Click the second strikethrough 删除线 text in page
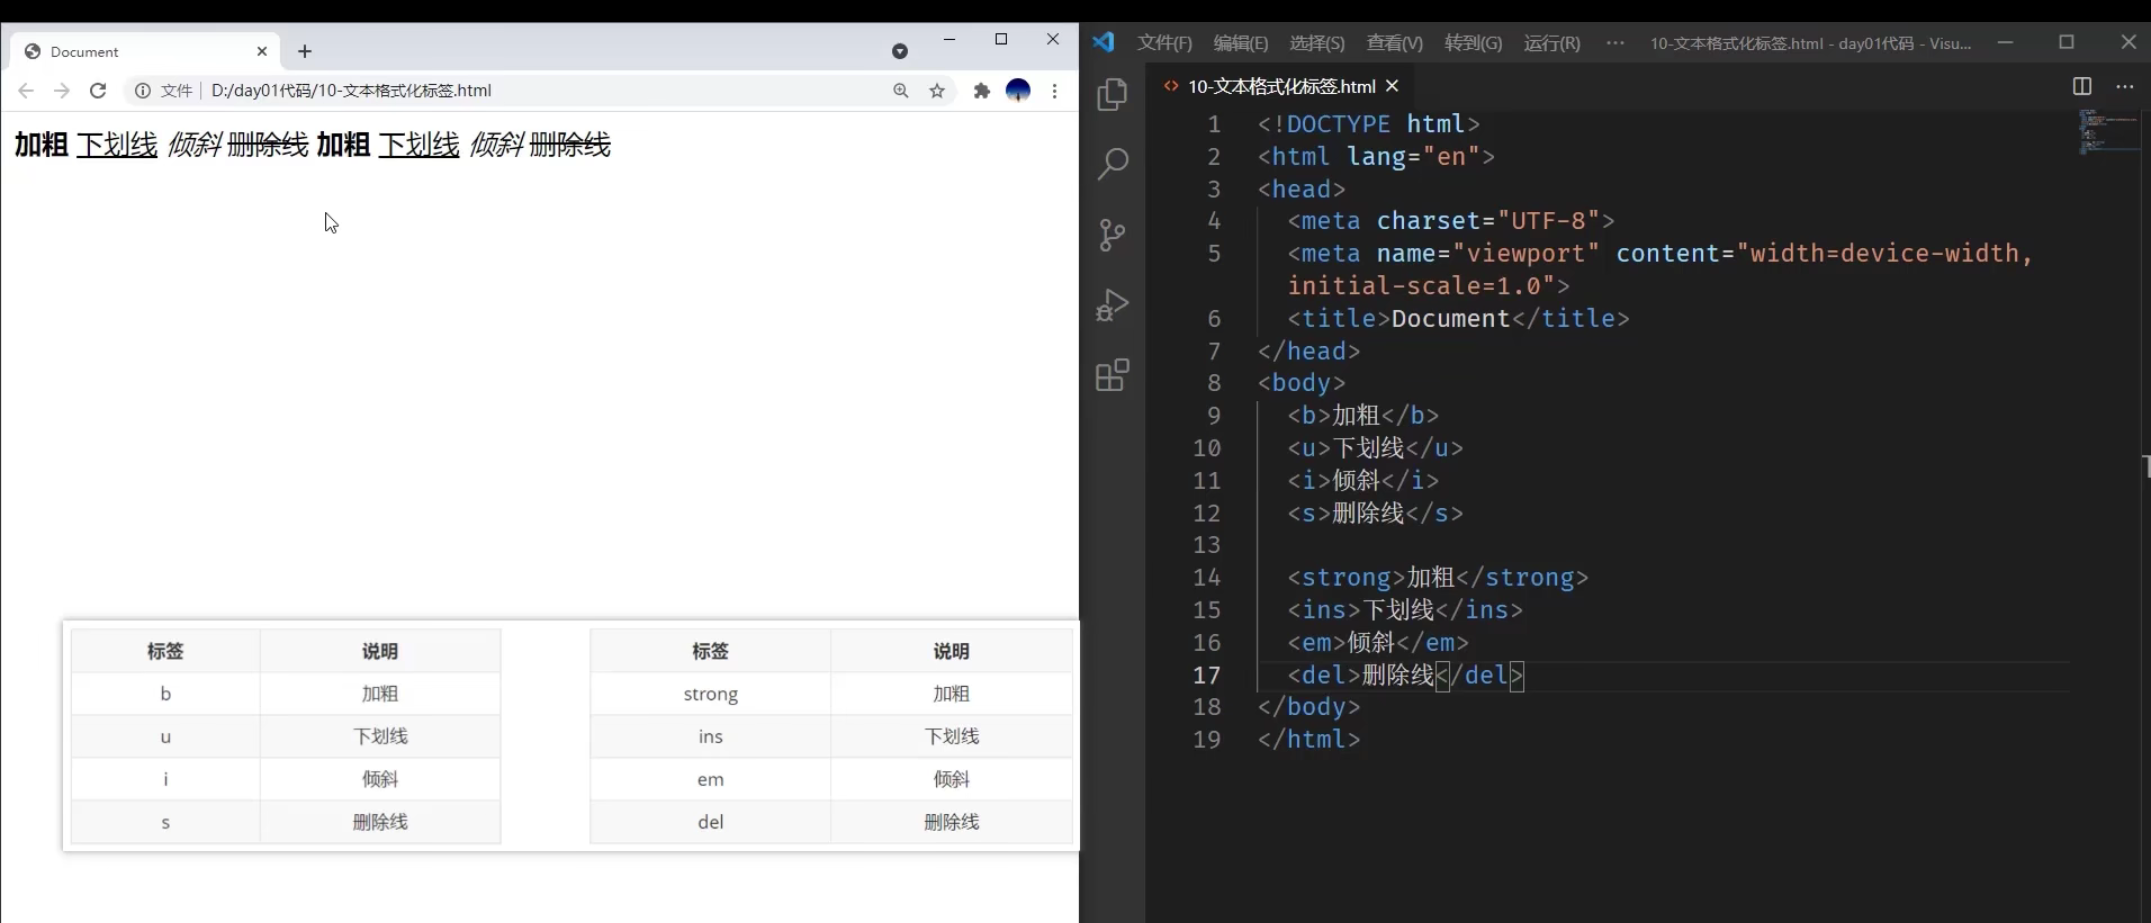 coord(570,145)
